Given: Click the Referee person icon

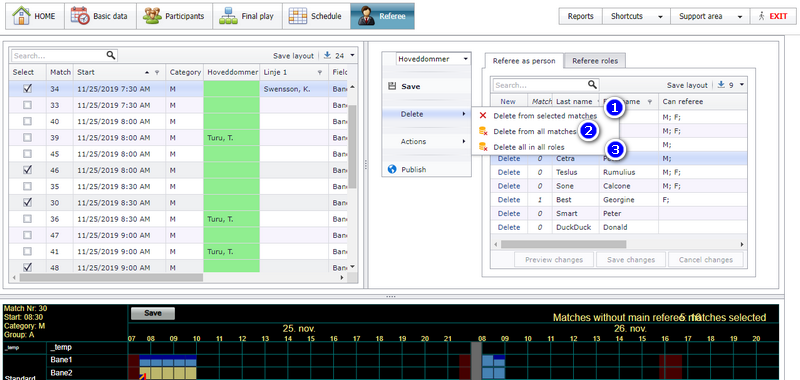Looking at the screenshot, I should pos(366,16).
